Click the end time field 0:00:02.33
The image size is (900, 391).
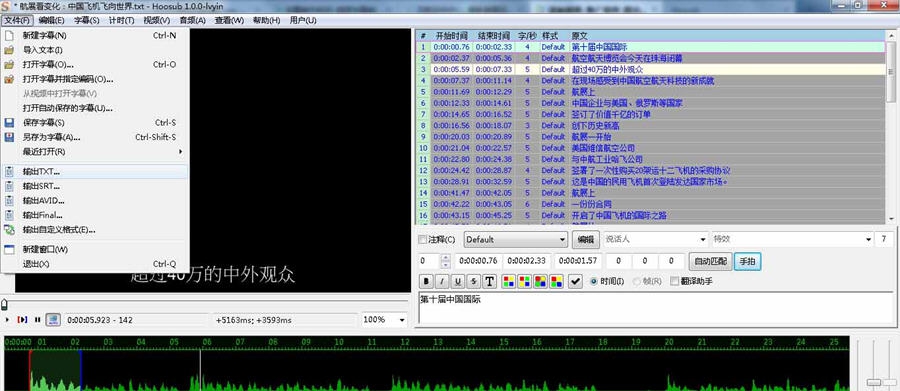(527, 261)
